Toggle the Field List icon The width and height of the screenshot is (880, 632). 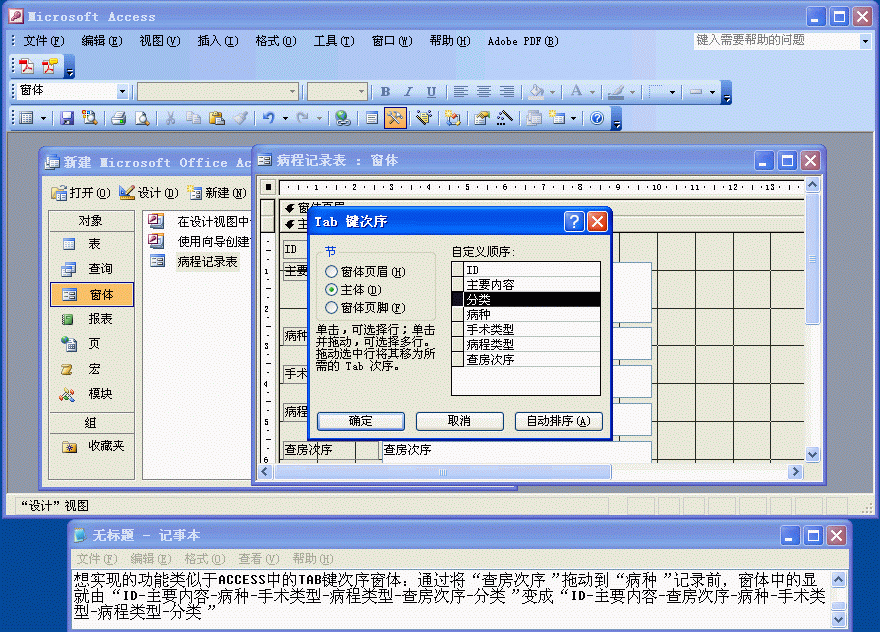pyautogui.click(x=371, y=118)
